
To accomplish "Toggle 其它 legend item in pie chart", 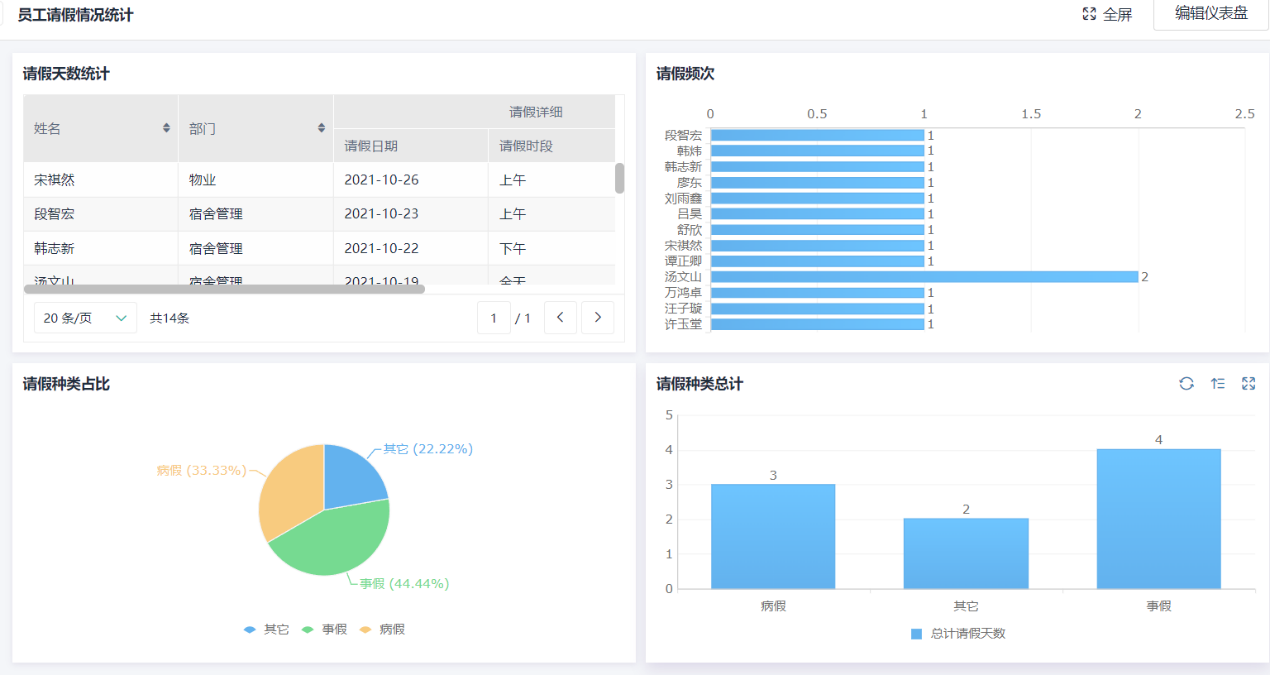I will (x=267, y=629).
